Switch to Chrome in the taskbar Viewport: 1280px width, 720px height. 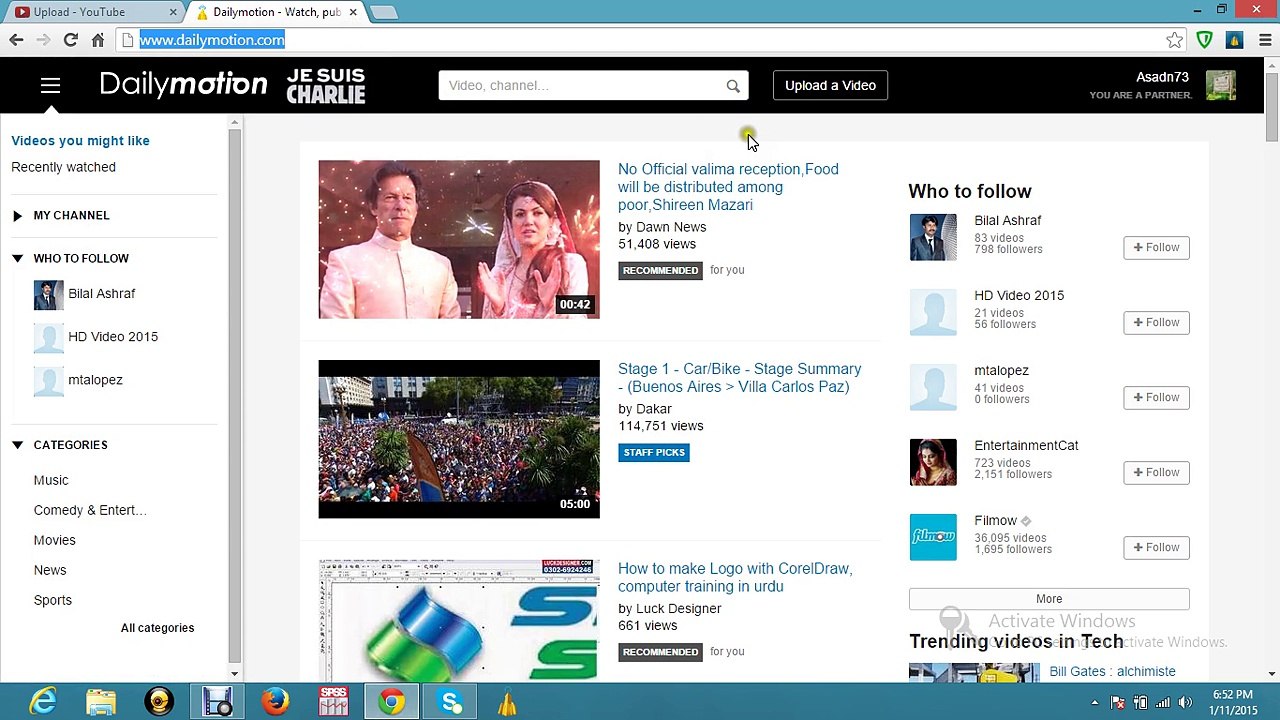[391, 702]
